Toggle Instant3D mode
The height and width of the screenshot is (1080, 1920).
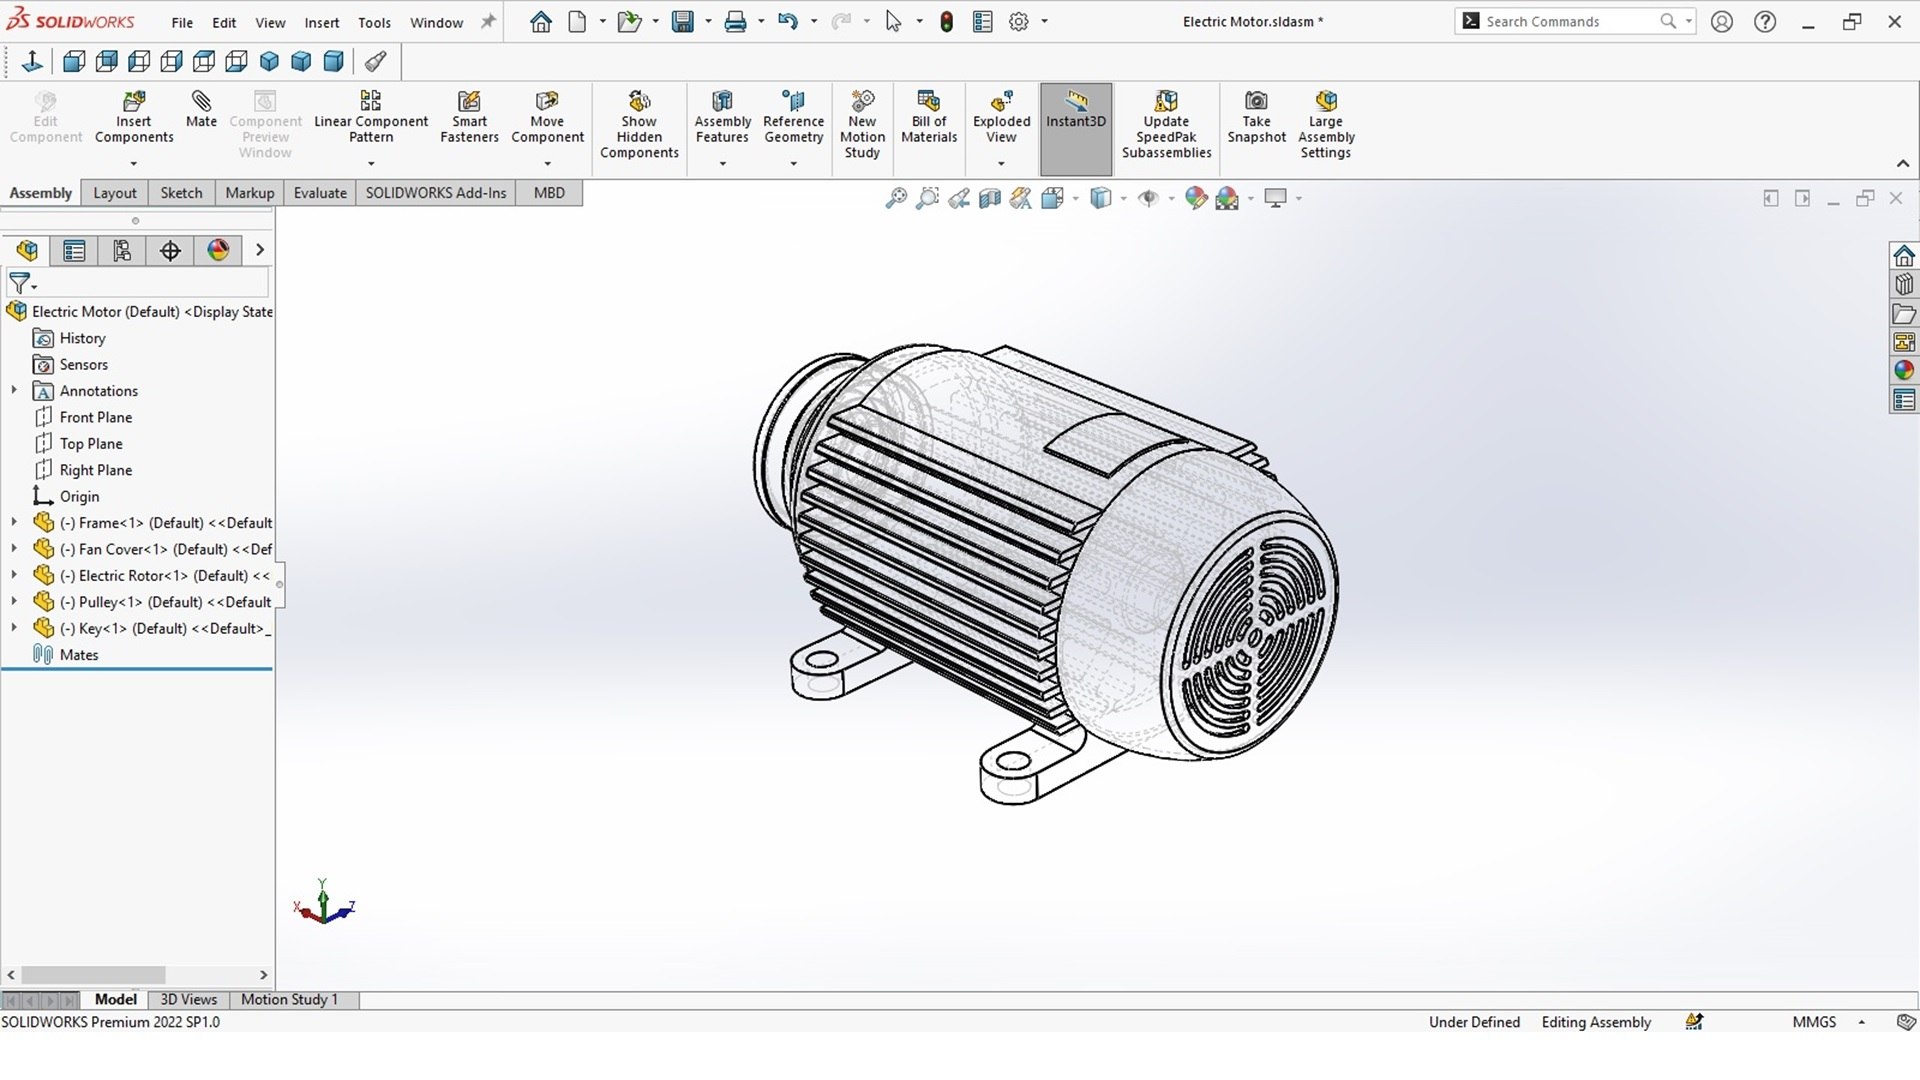1076,129
